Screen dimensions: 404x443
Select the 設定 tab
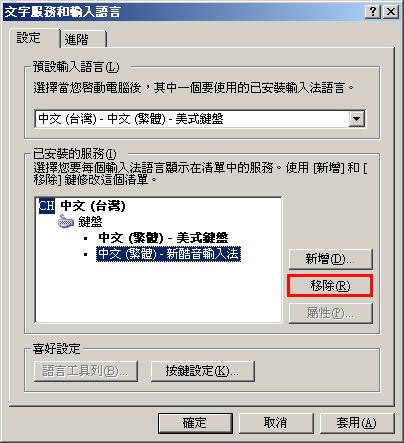click(34, 38)
